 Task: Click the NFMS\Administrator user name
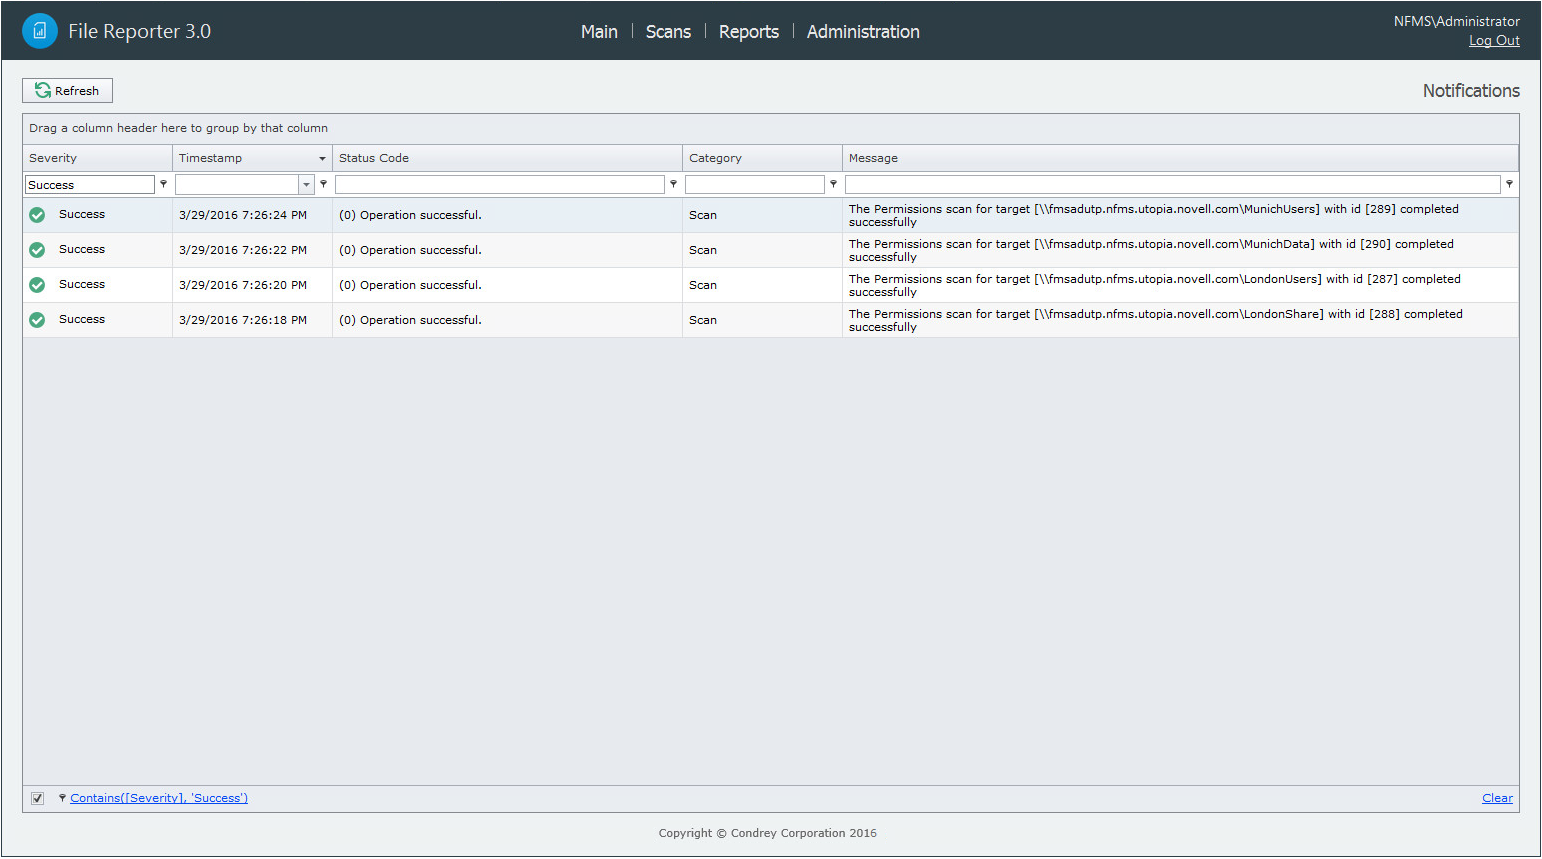pyautogui.click(x=1457, y=21)
